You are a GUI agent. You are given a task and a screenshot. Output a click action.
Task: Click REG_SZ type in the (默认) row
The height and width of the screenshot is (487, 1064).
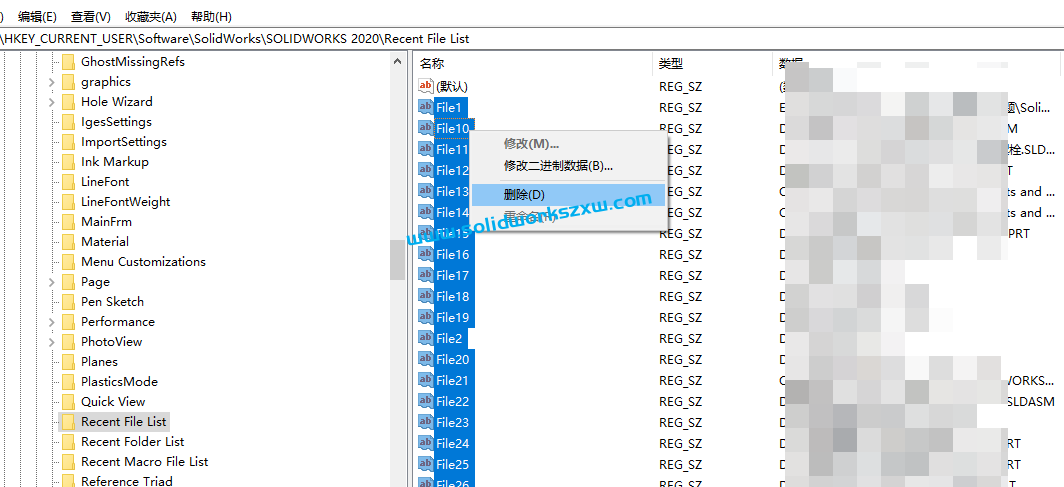681,86
